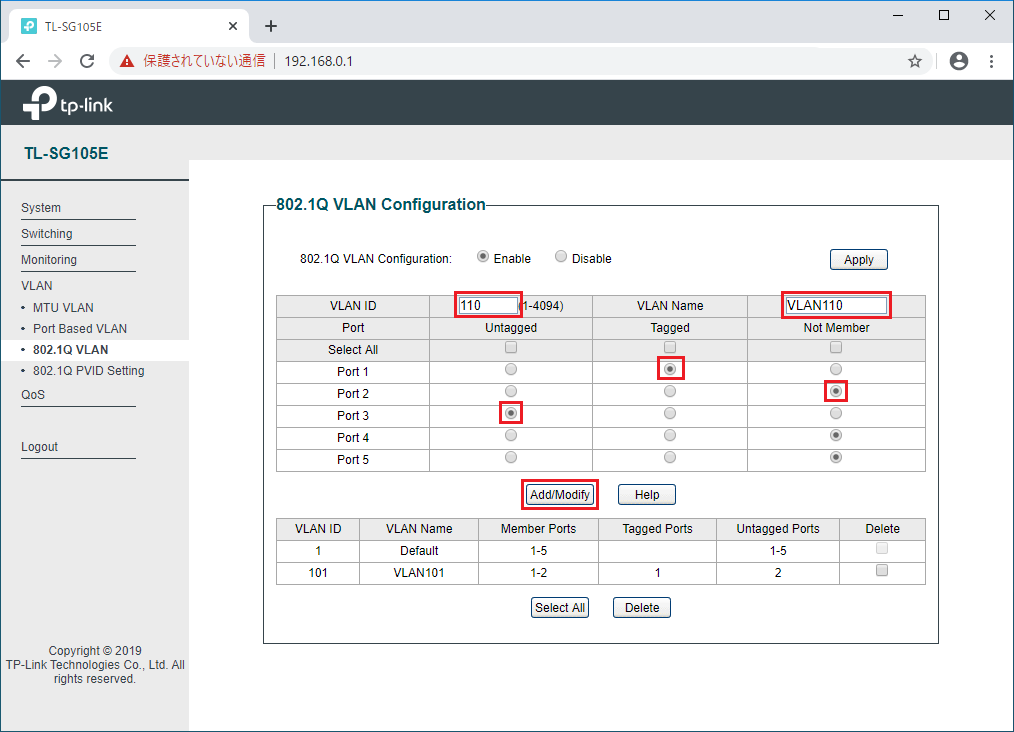
Task: Select Enable for 802.1Q VLAN Configuration
Action: click(482, 257)
